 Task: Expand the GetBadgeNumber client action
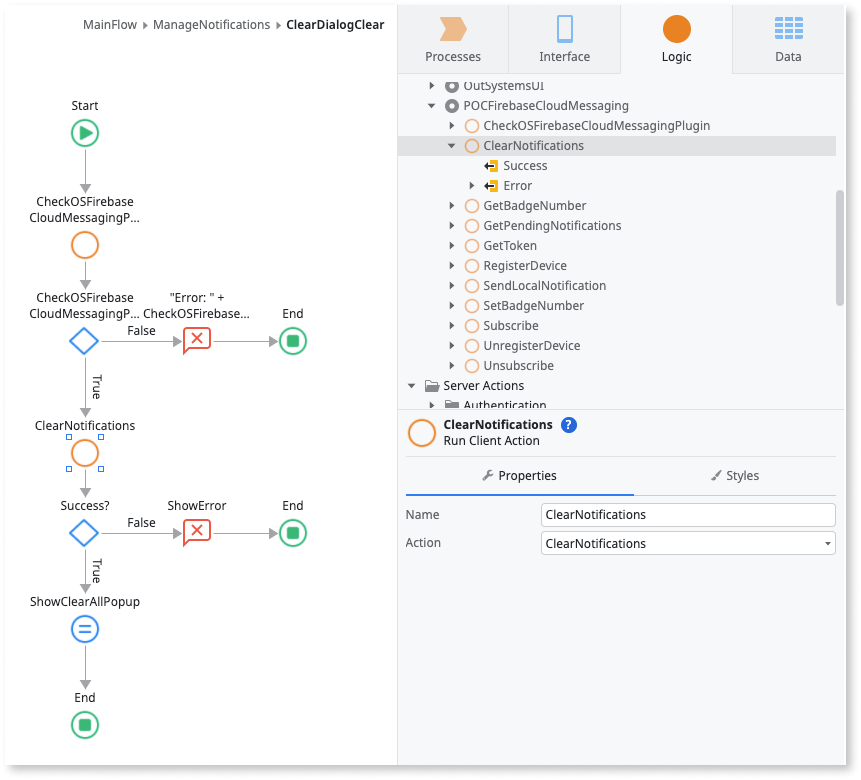pos(452,205)
